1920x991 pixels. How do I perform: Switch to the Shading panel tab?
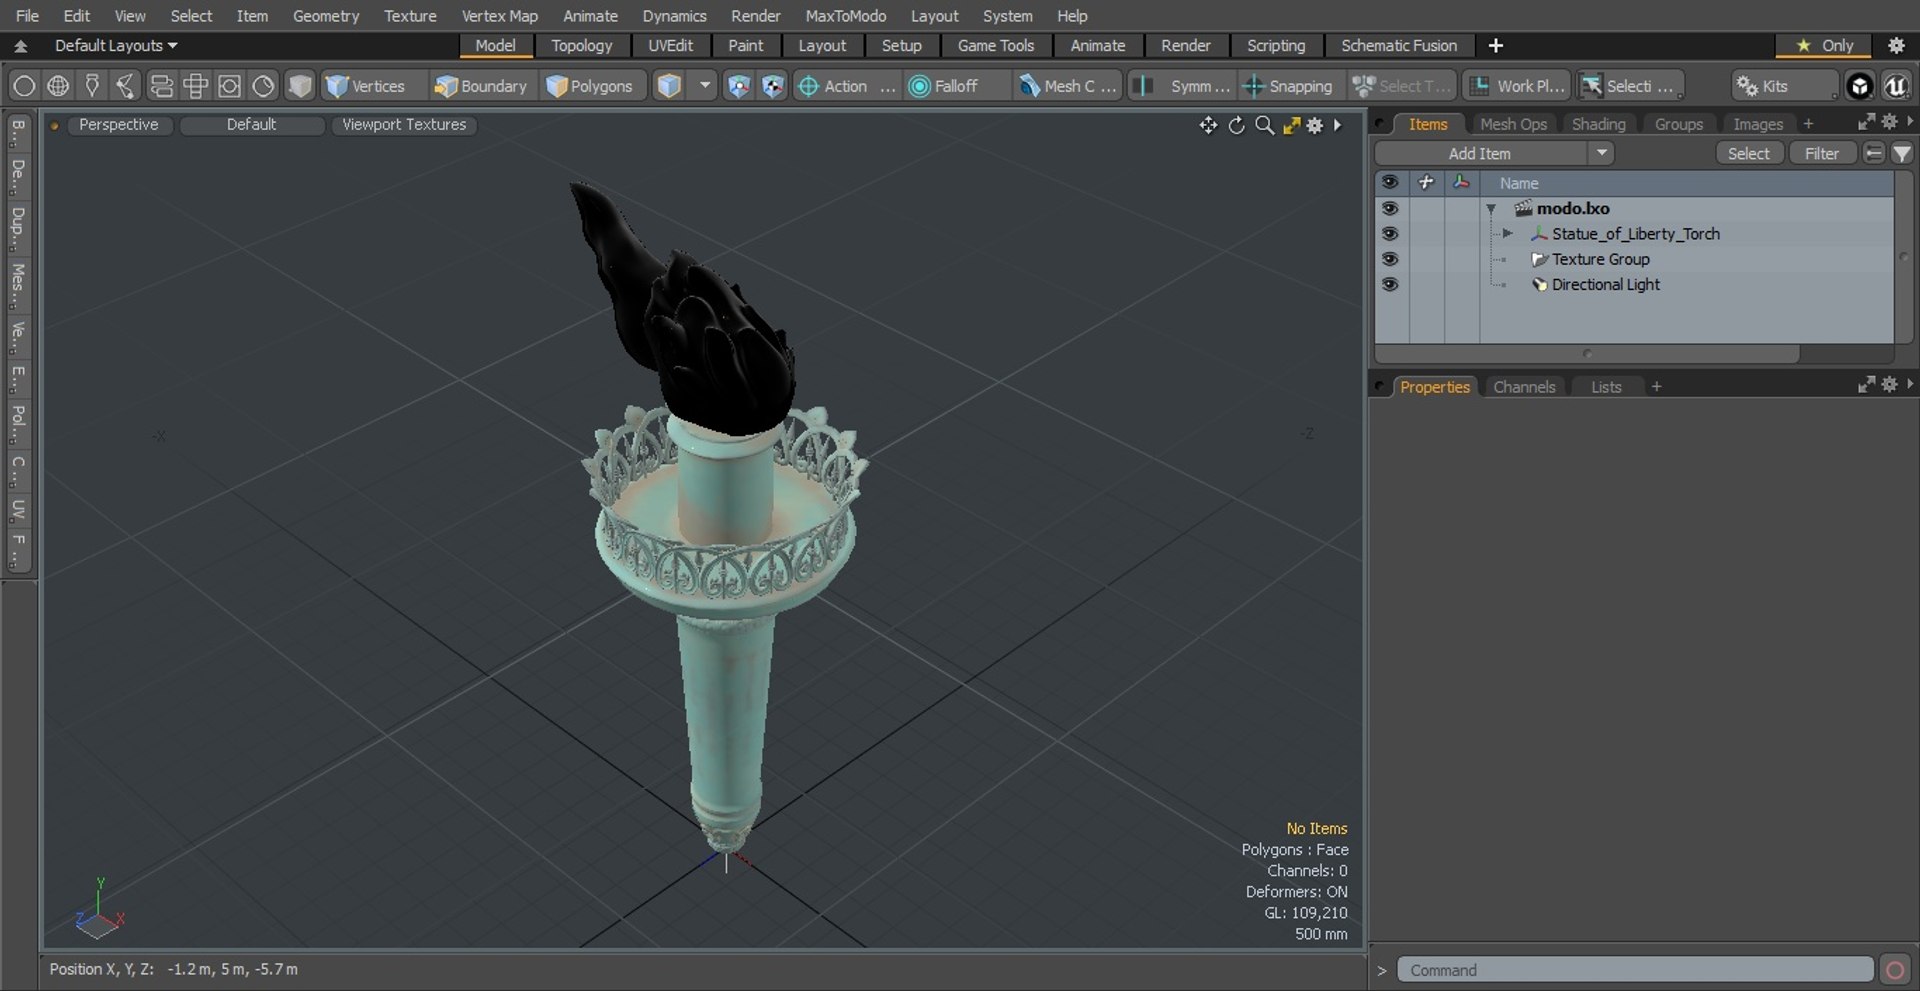1598,124
